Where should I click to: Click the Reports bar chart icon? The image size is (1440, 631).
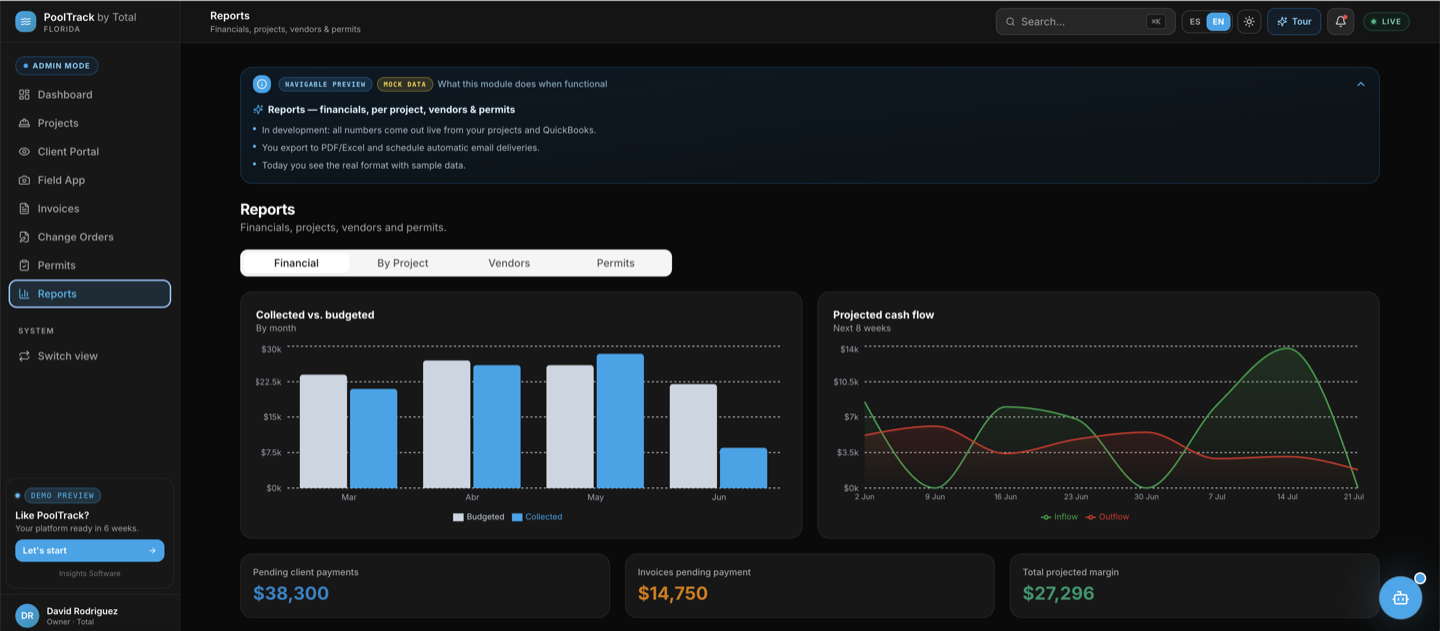[25, 294]
